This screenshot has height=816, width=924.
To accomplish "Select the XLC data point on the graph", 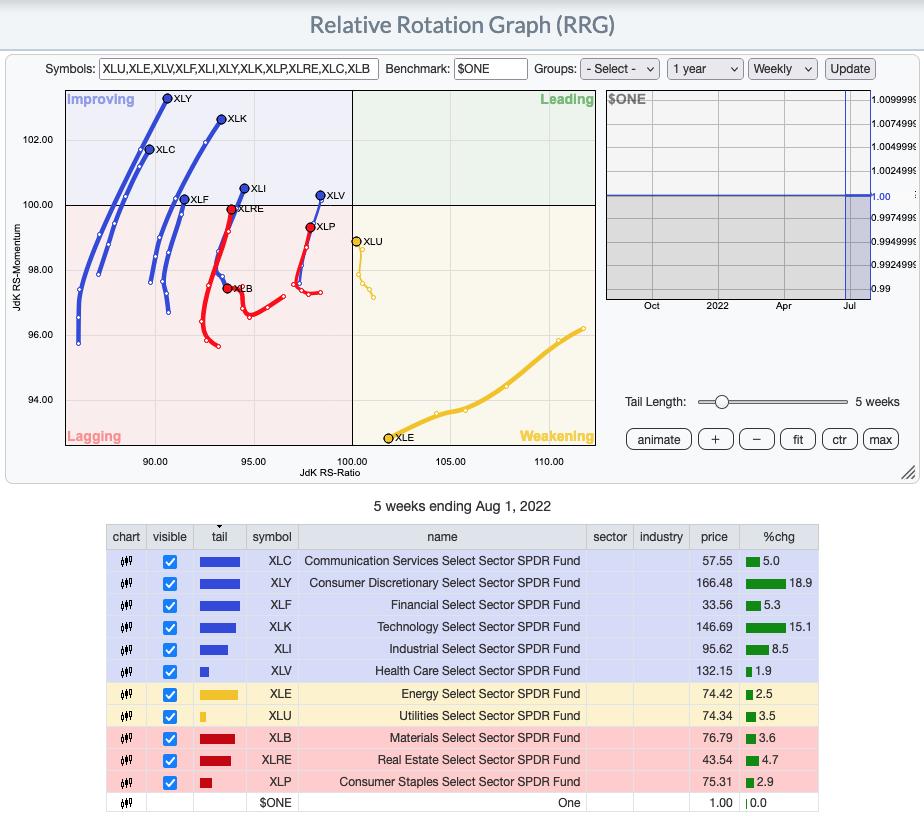I will coord(150,150).
